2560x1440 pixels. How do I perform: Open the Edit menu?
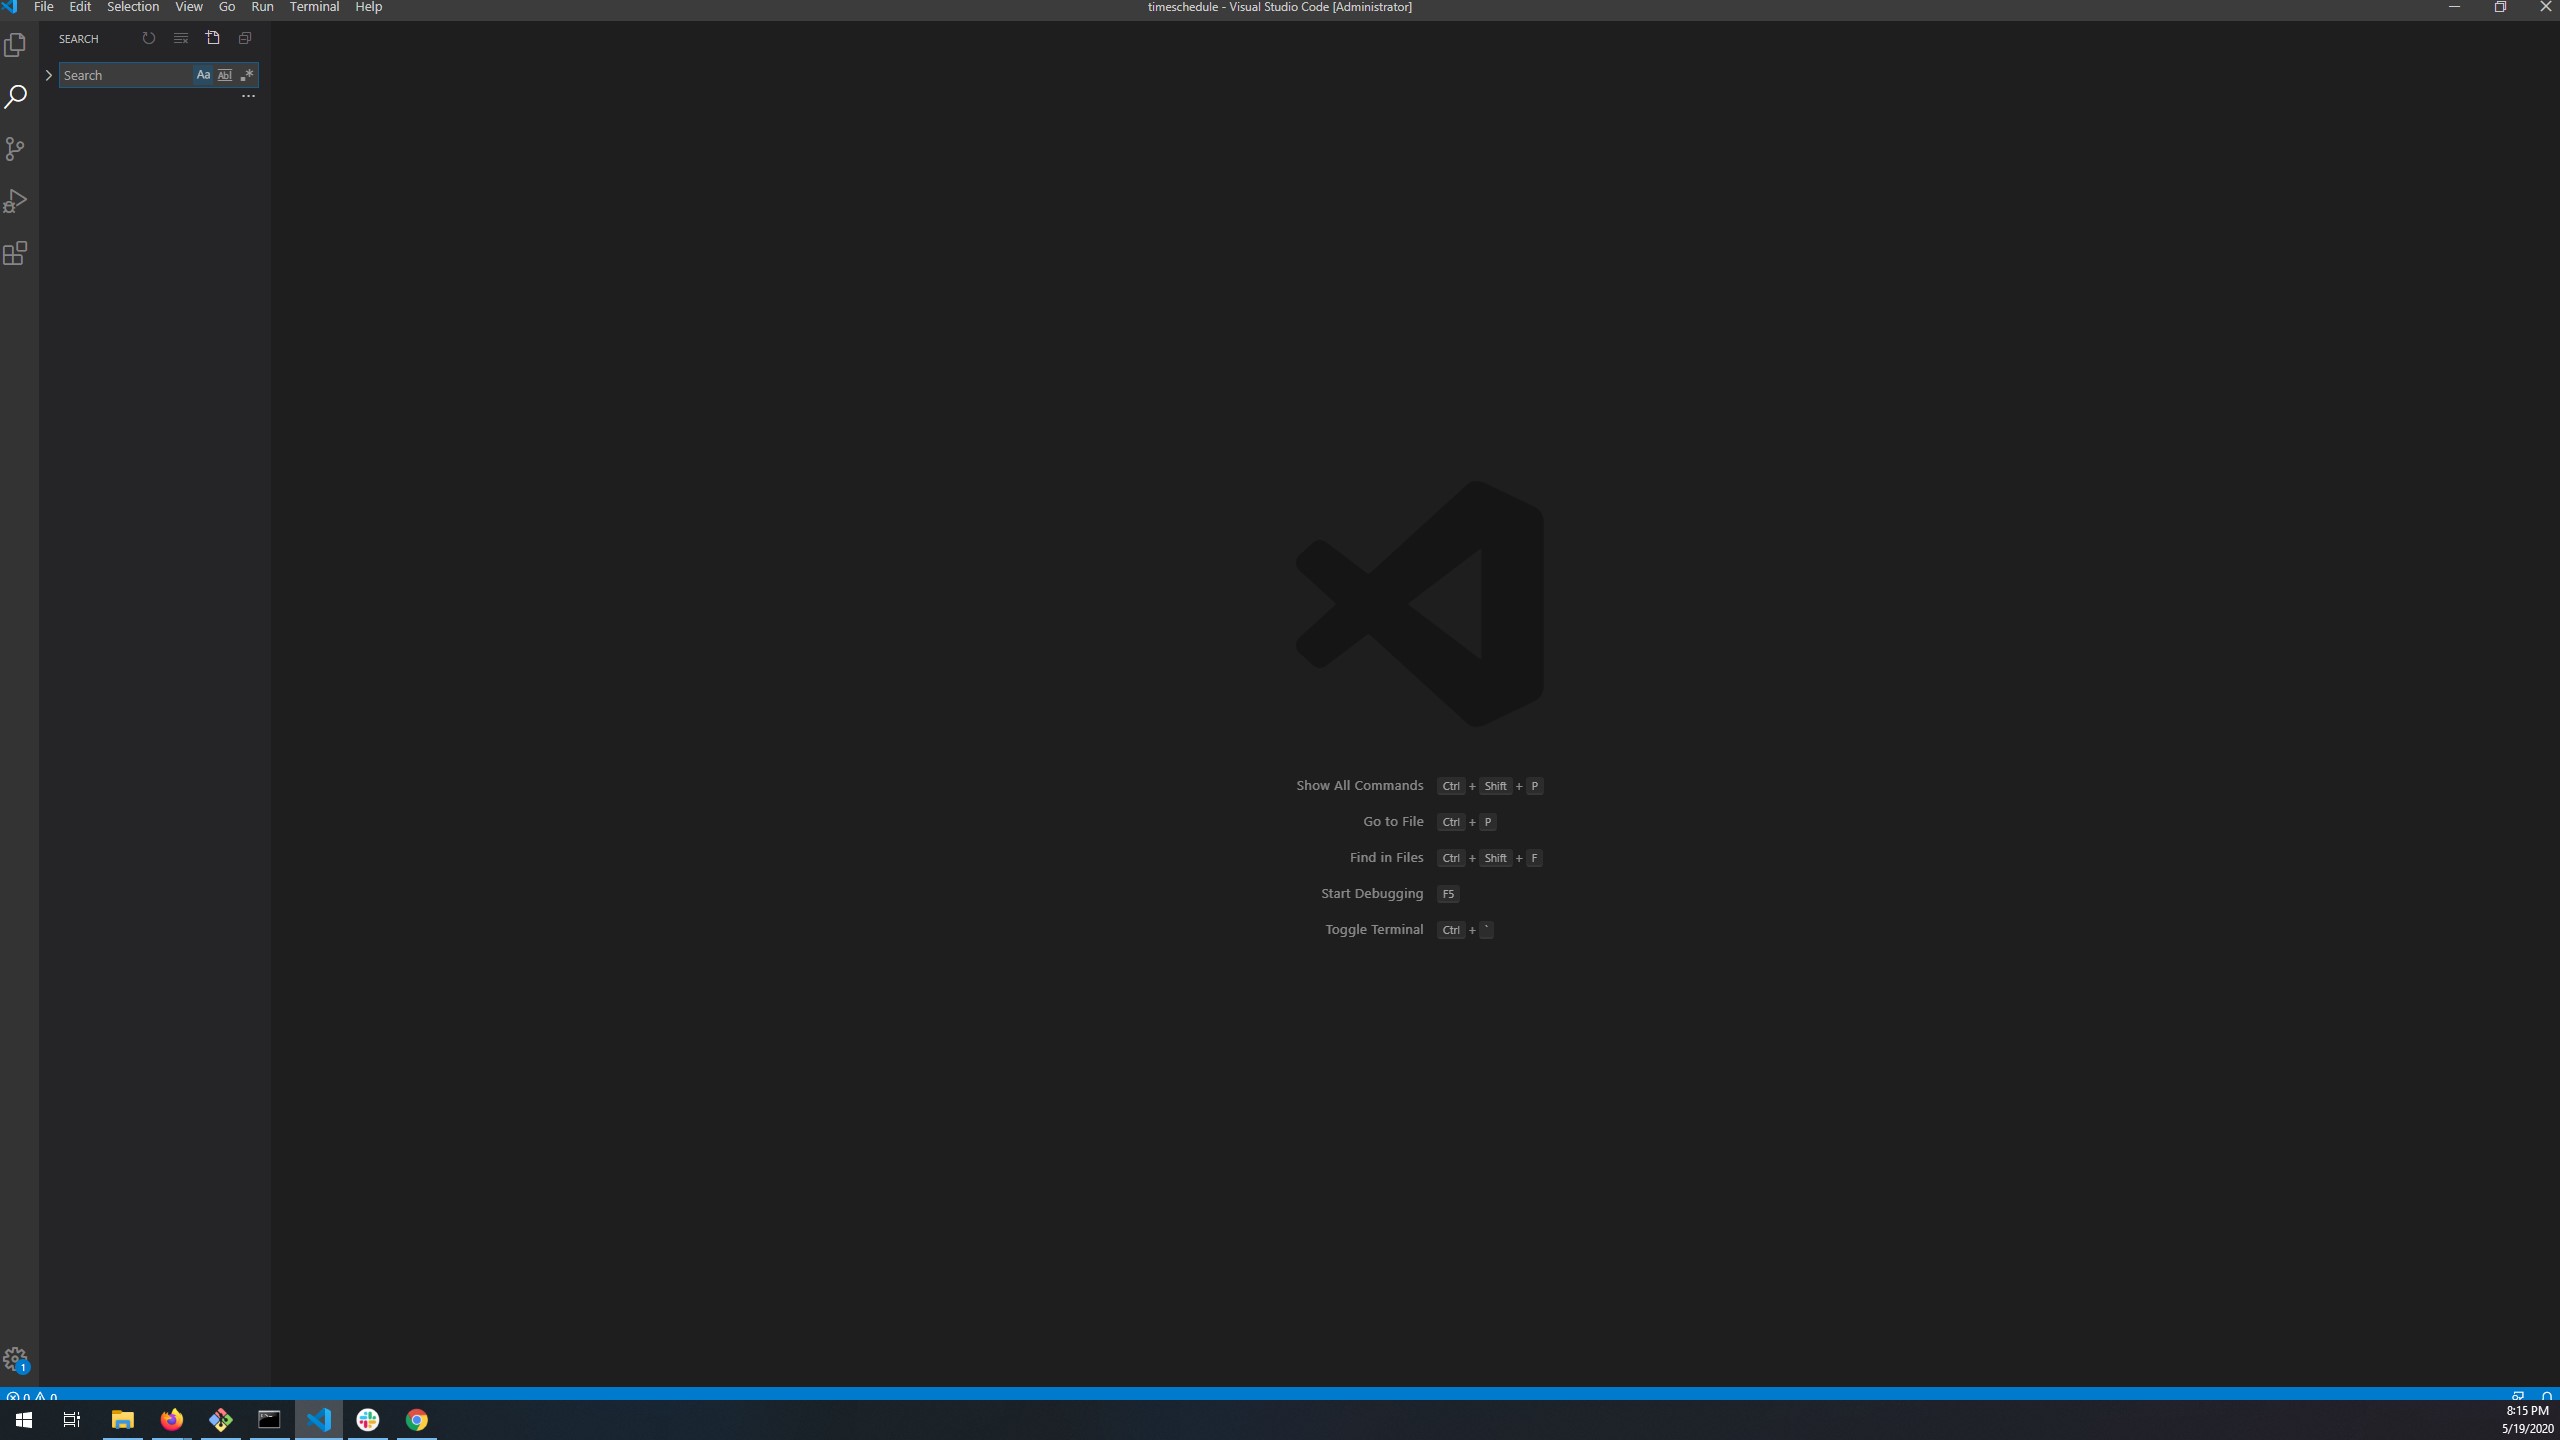pyautogui.click(x=80, y=7)
